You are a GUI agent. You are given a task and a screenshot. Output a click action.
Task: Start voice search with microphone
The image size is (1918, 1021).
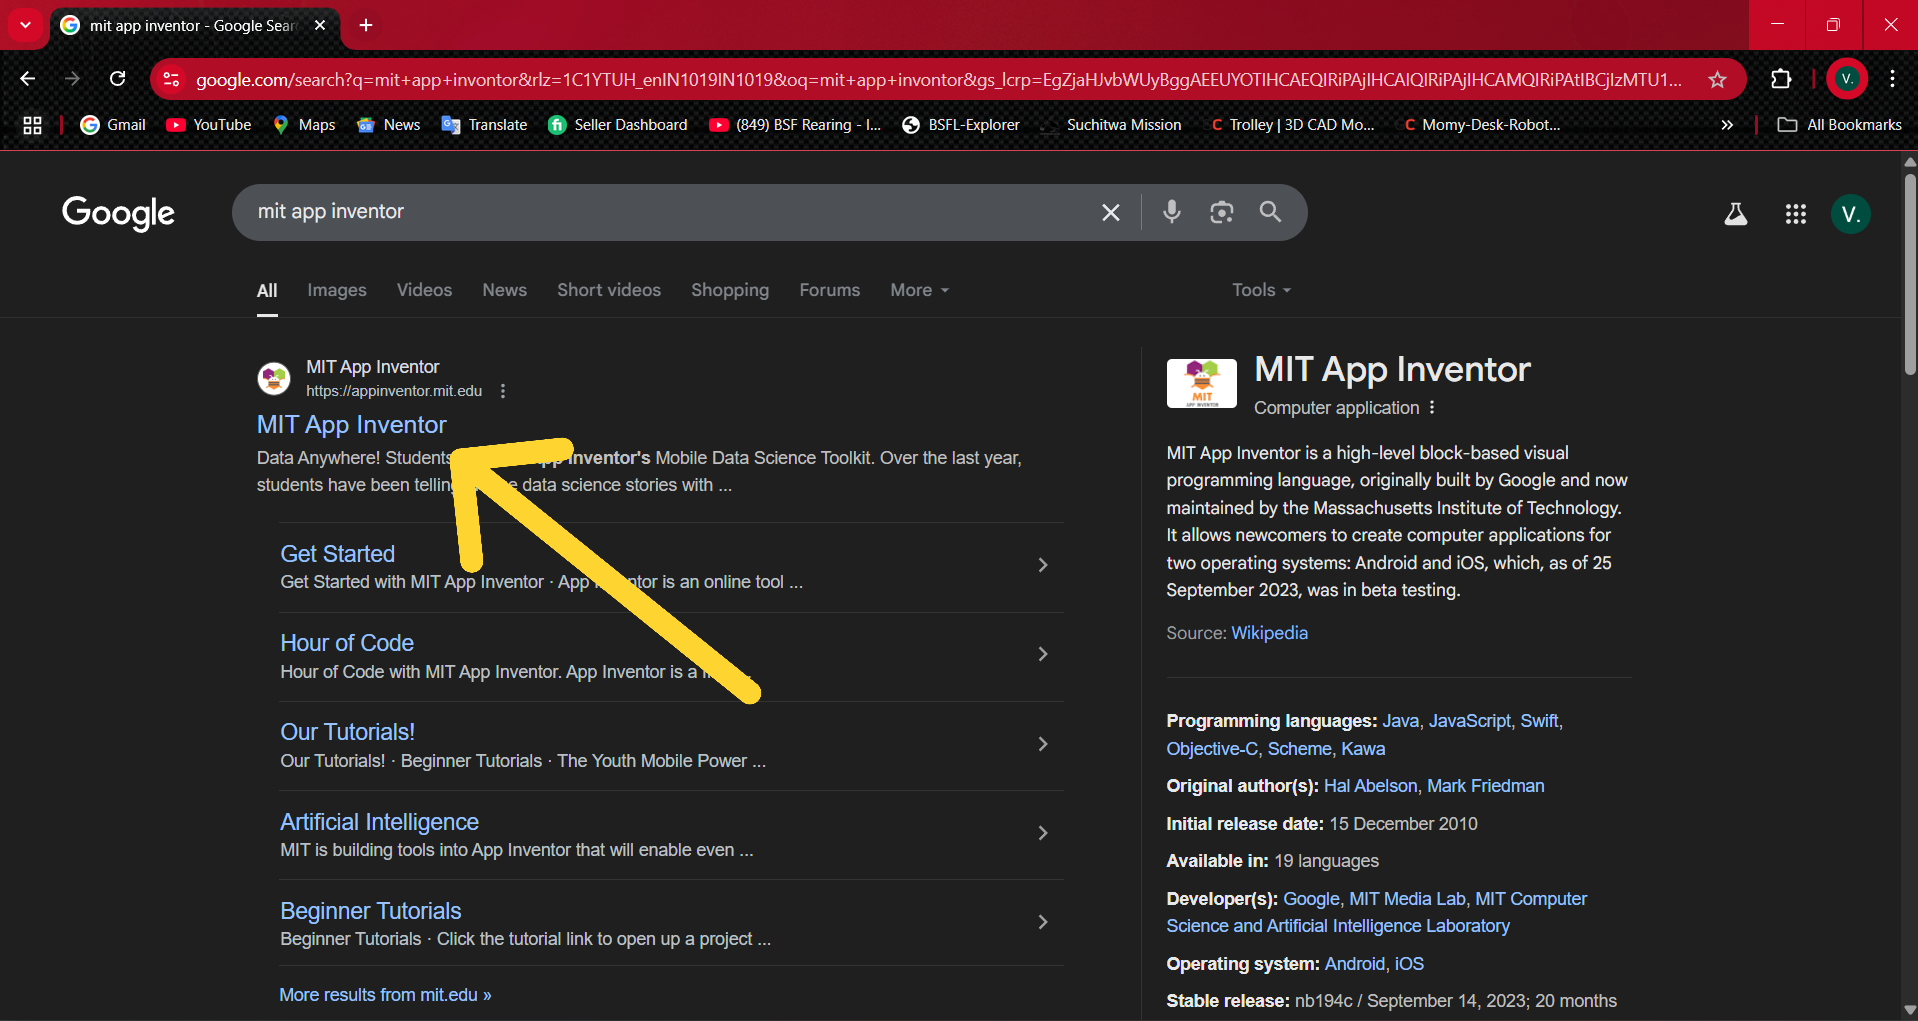click(x=1172, y=212)
